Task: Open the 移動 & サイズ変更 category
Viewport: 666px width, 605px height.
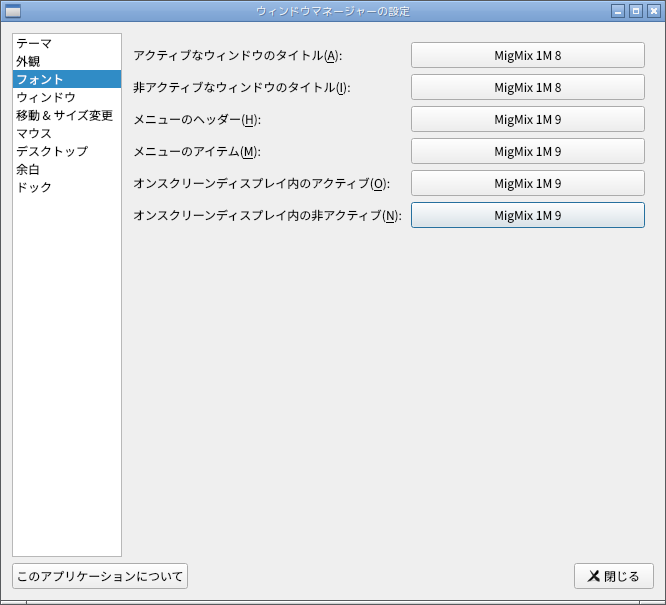Action: (67, 115)
